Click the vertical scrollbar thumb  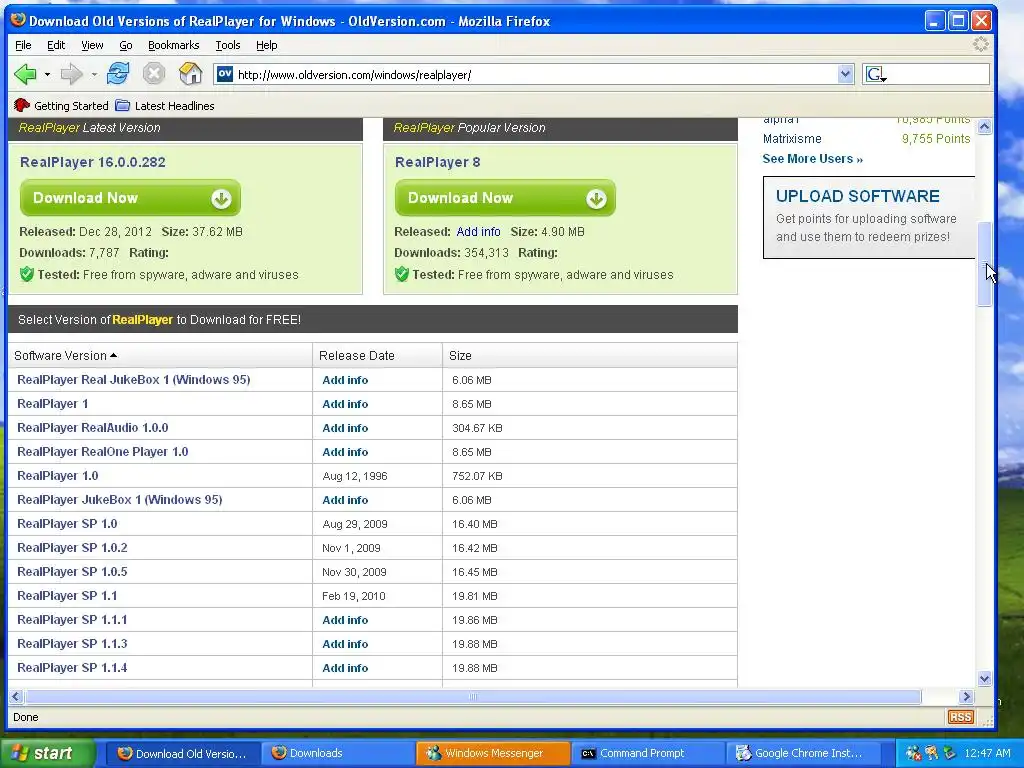984,264
